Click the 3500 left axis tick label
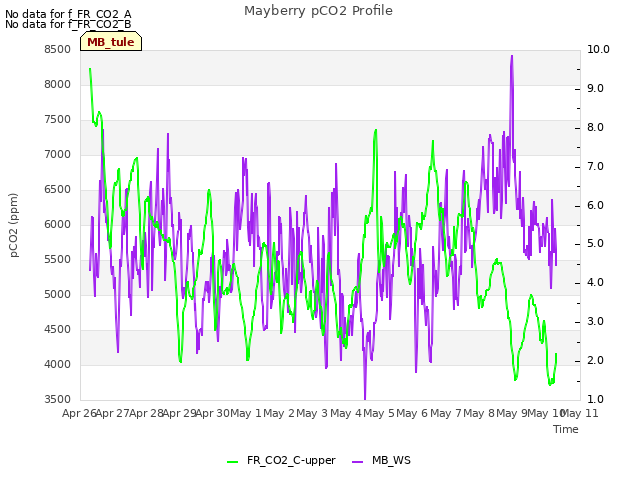Viewport: 640px width, 480px height. pos(58,400)
